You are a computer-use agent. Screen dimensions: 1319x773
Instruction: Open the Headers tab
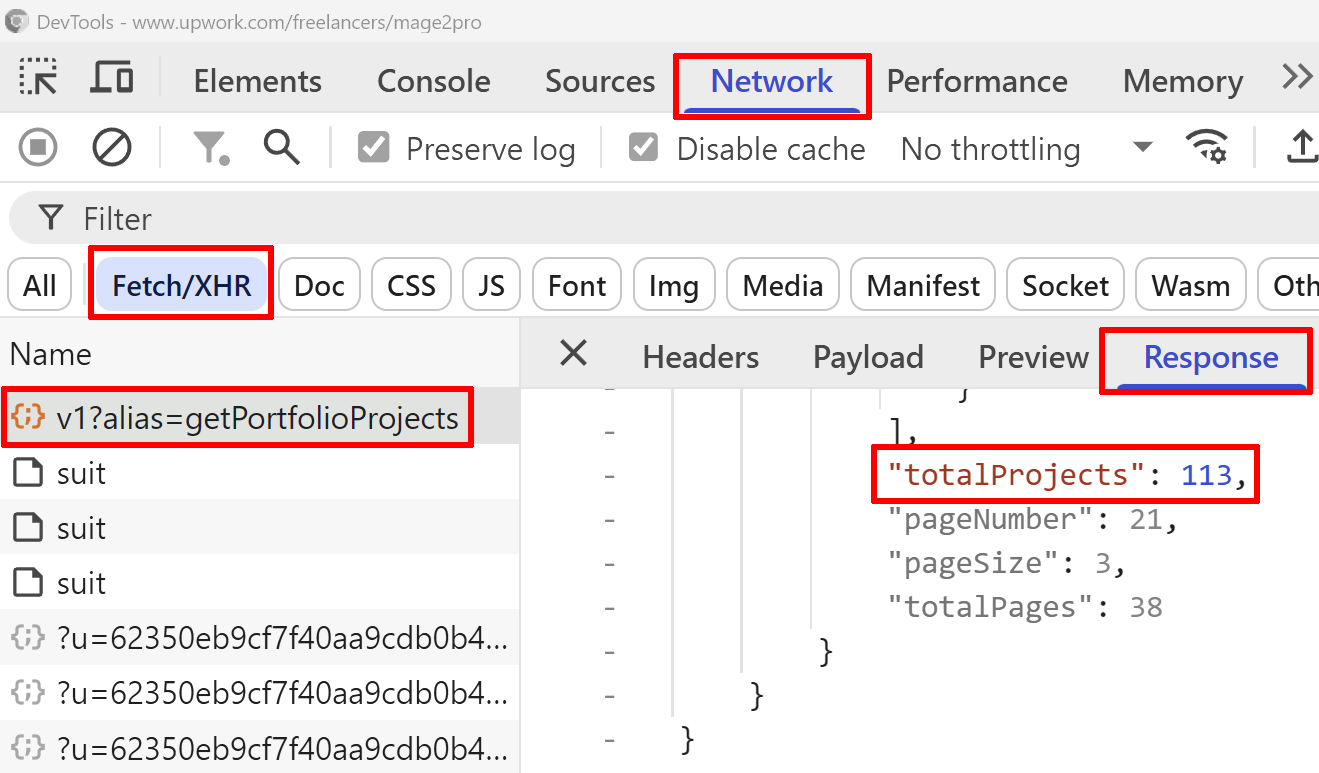pos(700,357)
